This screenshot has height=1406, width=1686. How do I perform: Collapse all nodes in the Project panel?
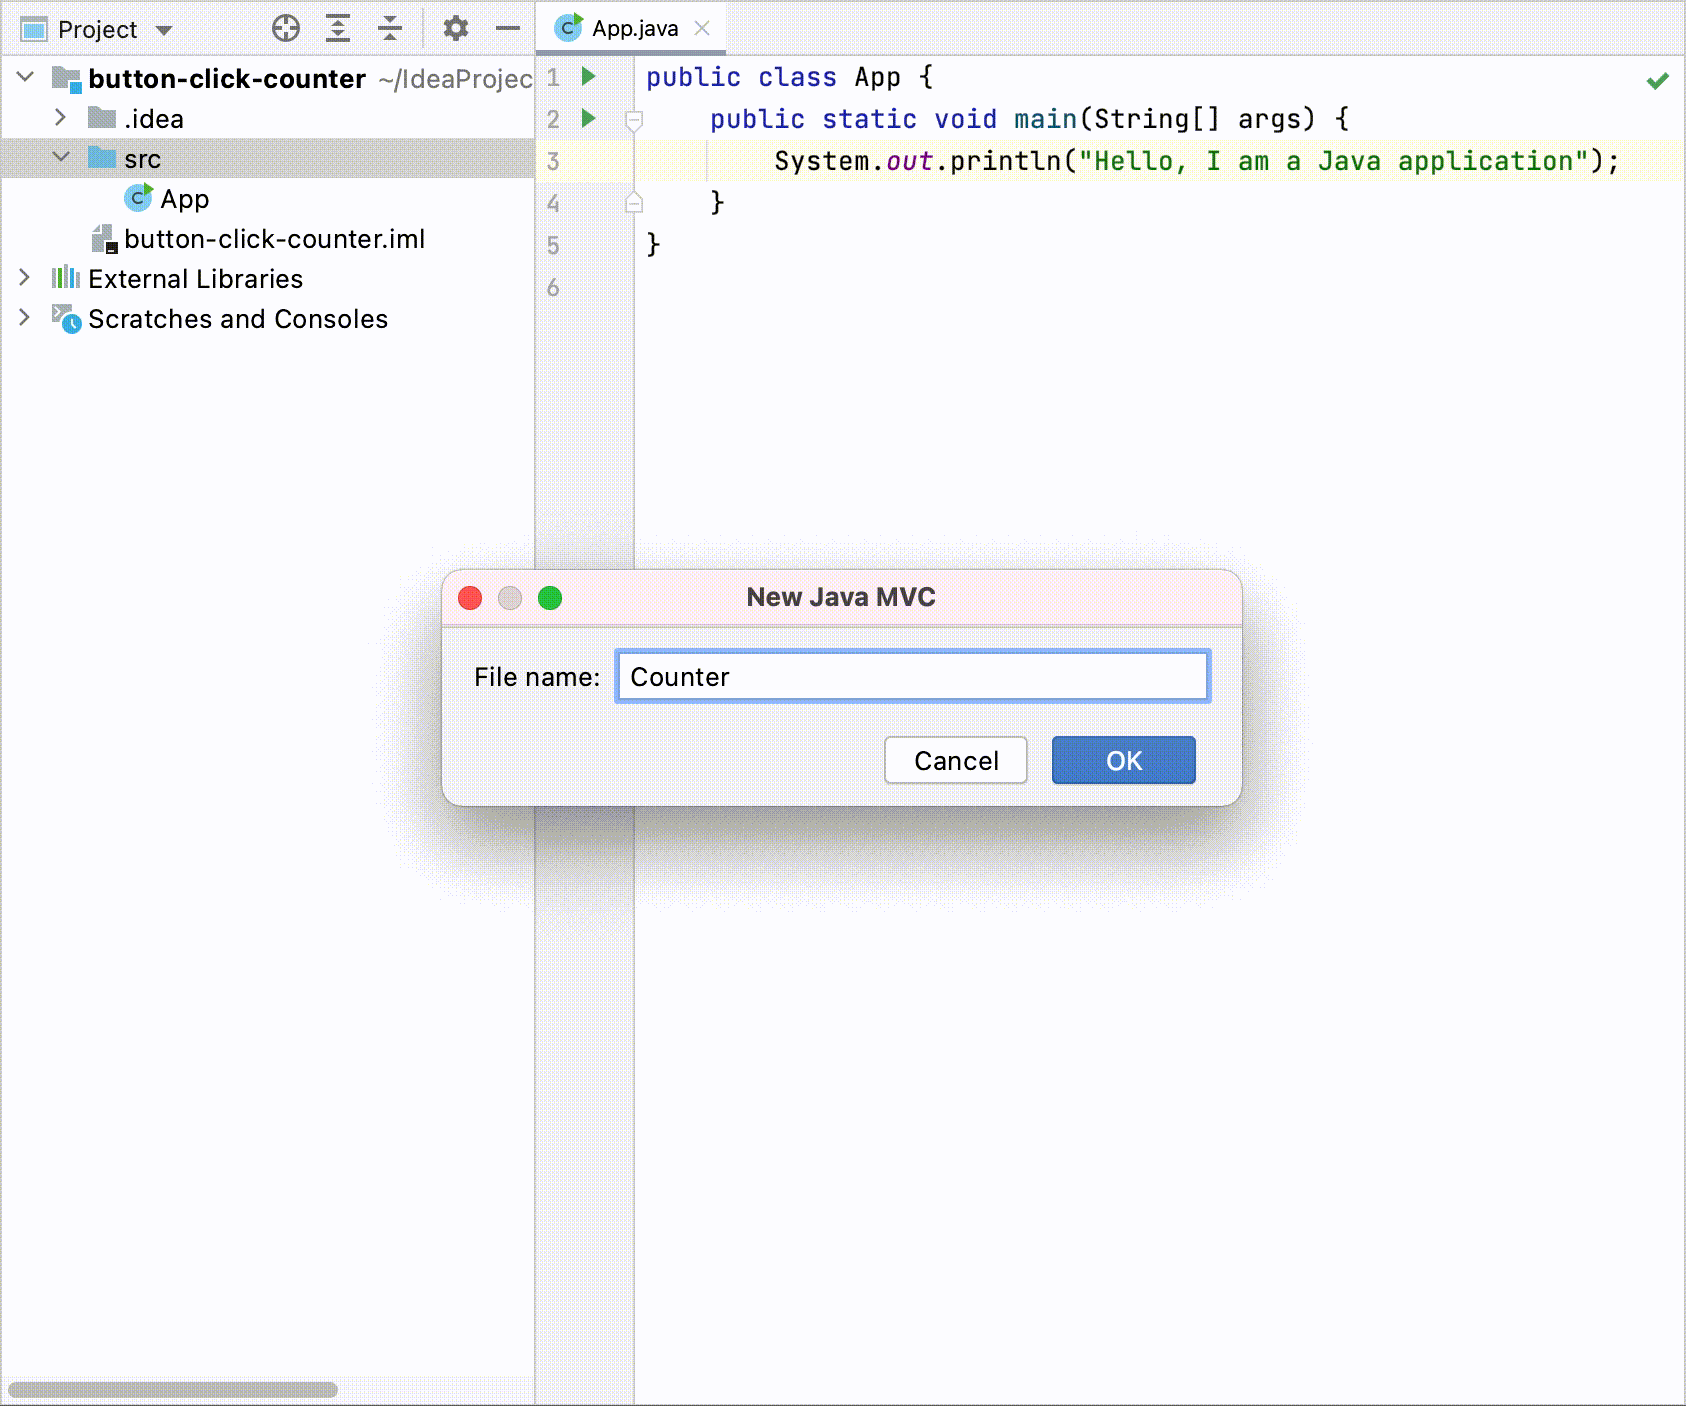pos(388,28)
